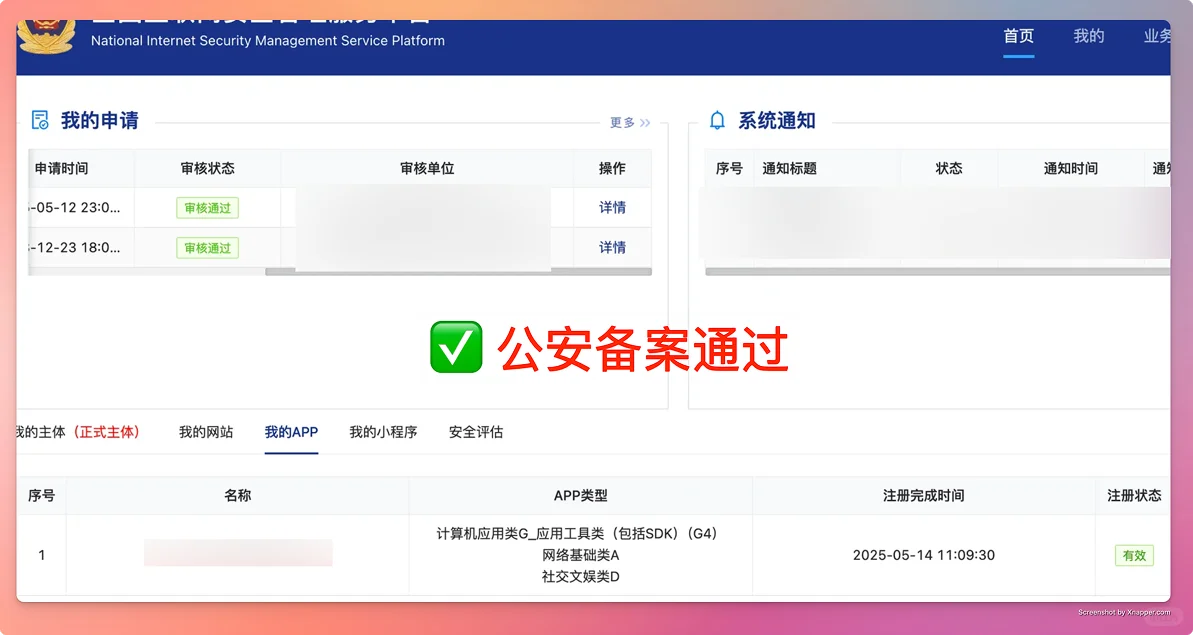Click the green 有效 status badge
This screenshot has width=1193, height=635.
pyautogui.click(x=1134, y=555)
